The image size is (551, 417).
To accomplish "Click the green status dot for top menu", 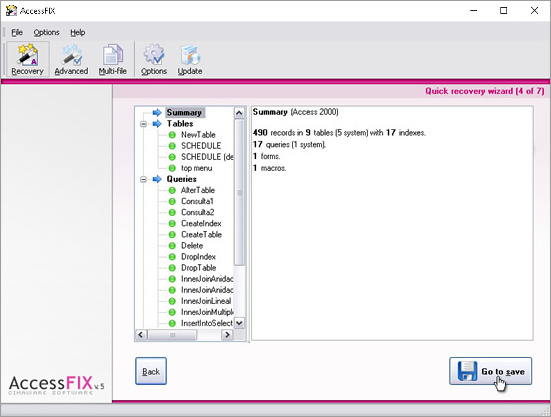I will (172, 168).
